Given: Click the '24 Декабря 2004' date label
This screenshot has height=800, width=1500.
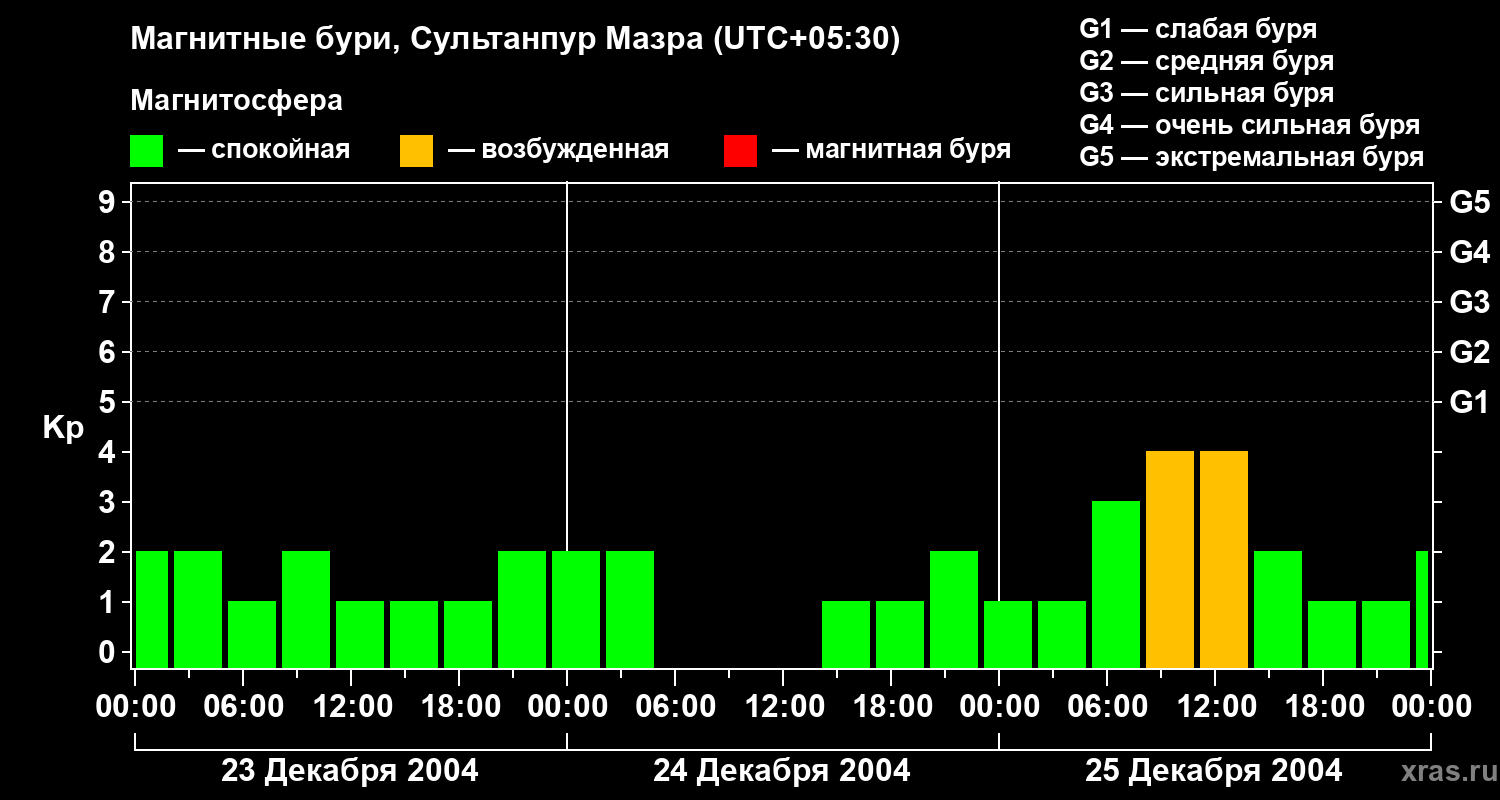Looking at the screenshot, I should click(x=782, y=771).
